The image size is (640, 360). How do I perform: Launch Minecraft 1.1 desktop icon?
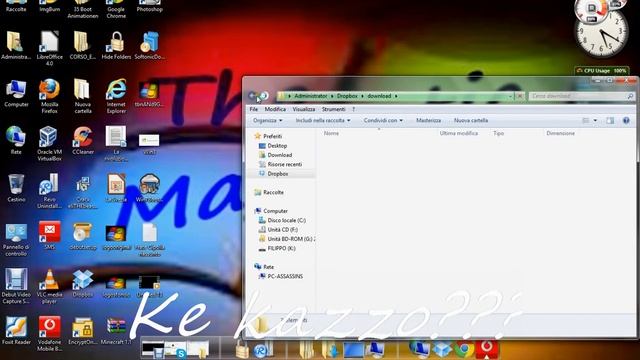[116, 331]
